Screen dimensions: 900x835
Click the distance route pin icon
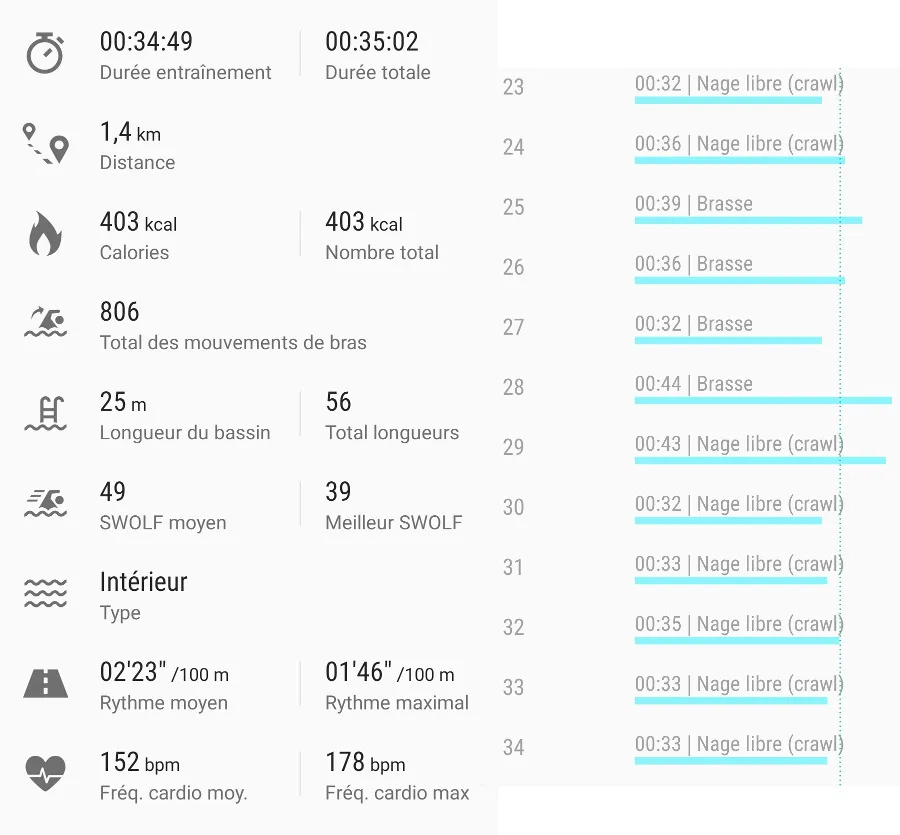(45, 143)
